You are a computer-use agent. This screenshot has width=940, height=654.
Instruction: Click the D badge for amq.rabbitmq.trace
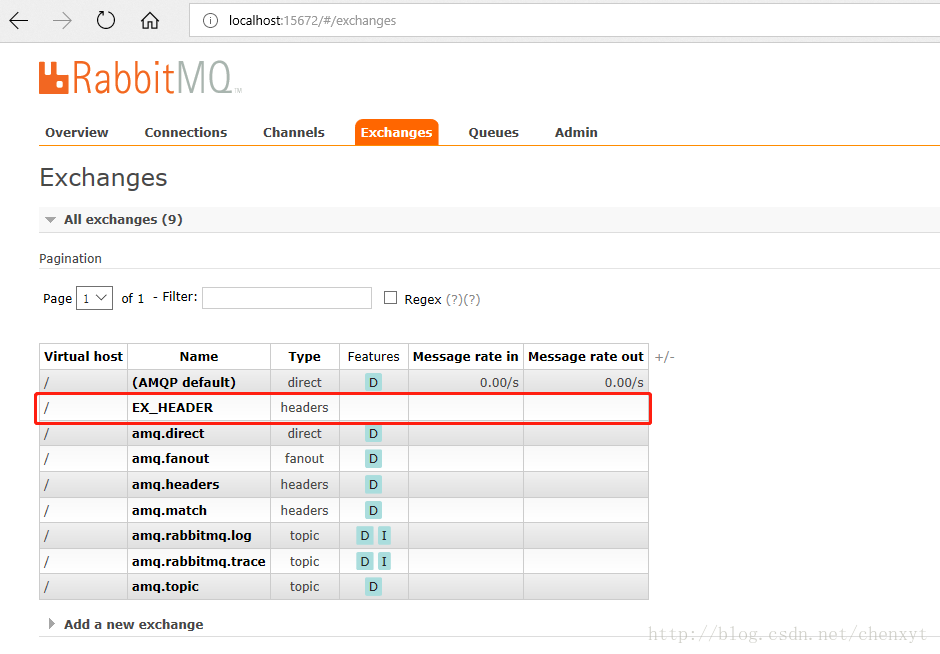(364, 562)
